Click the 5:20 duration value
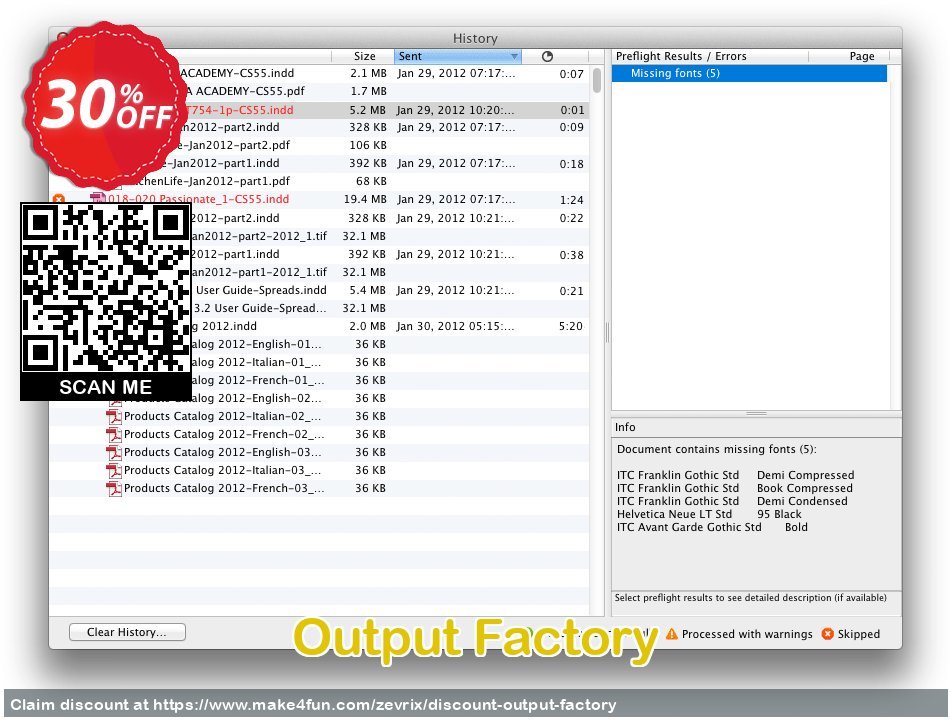951x720 pixels. point(571,326)
